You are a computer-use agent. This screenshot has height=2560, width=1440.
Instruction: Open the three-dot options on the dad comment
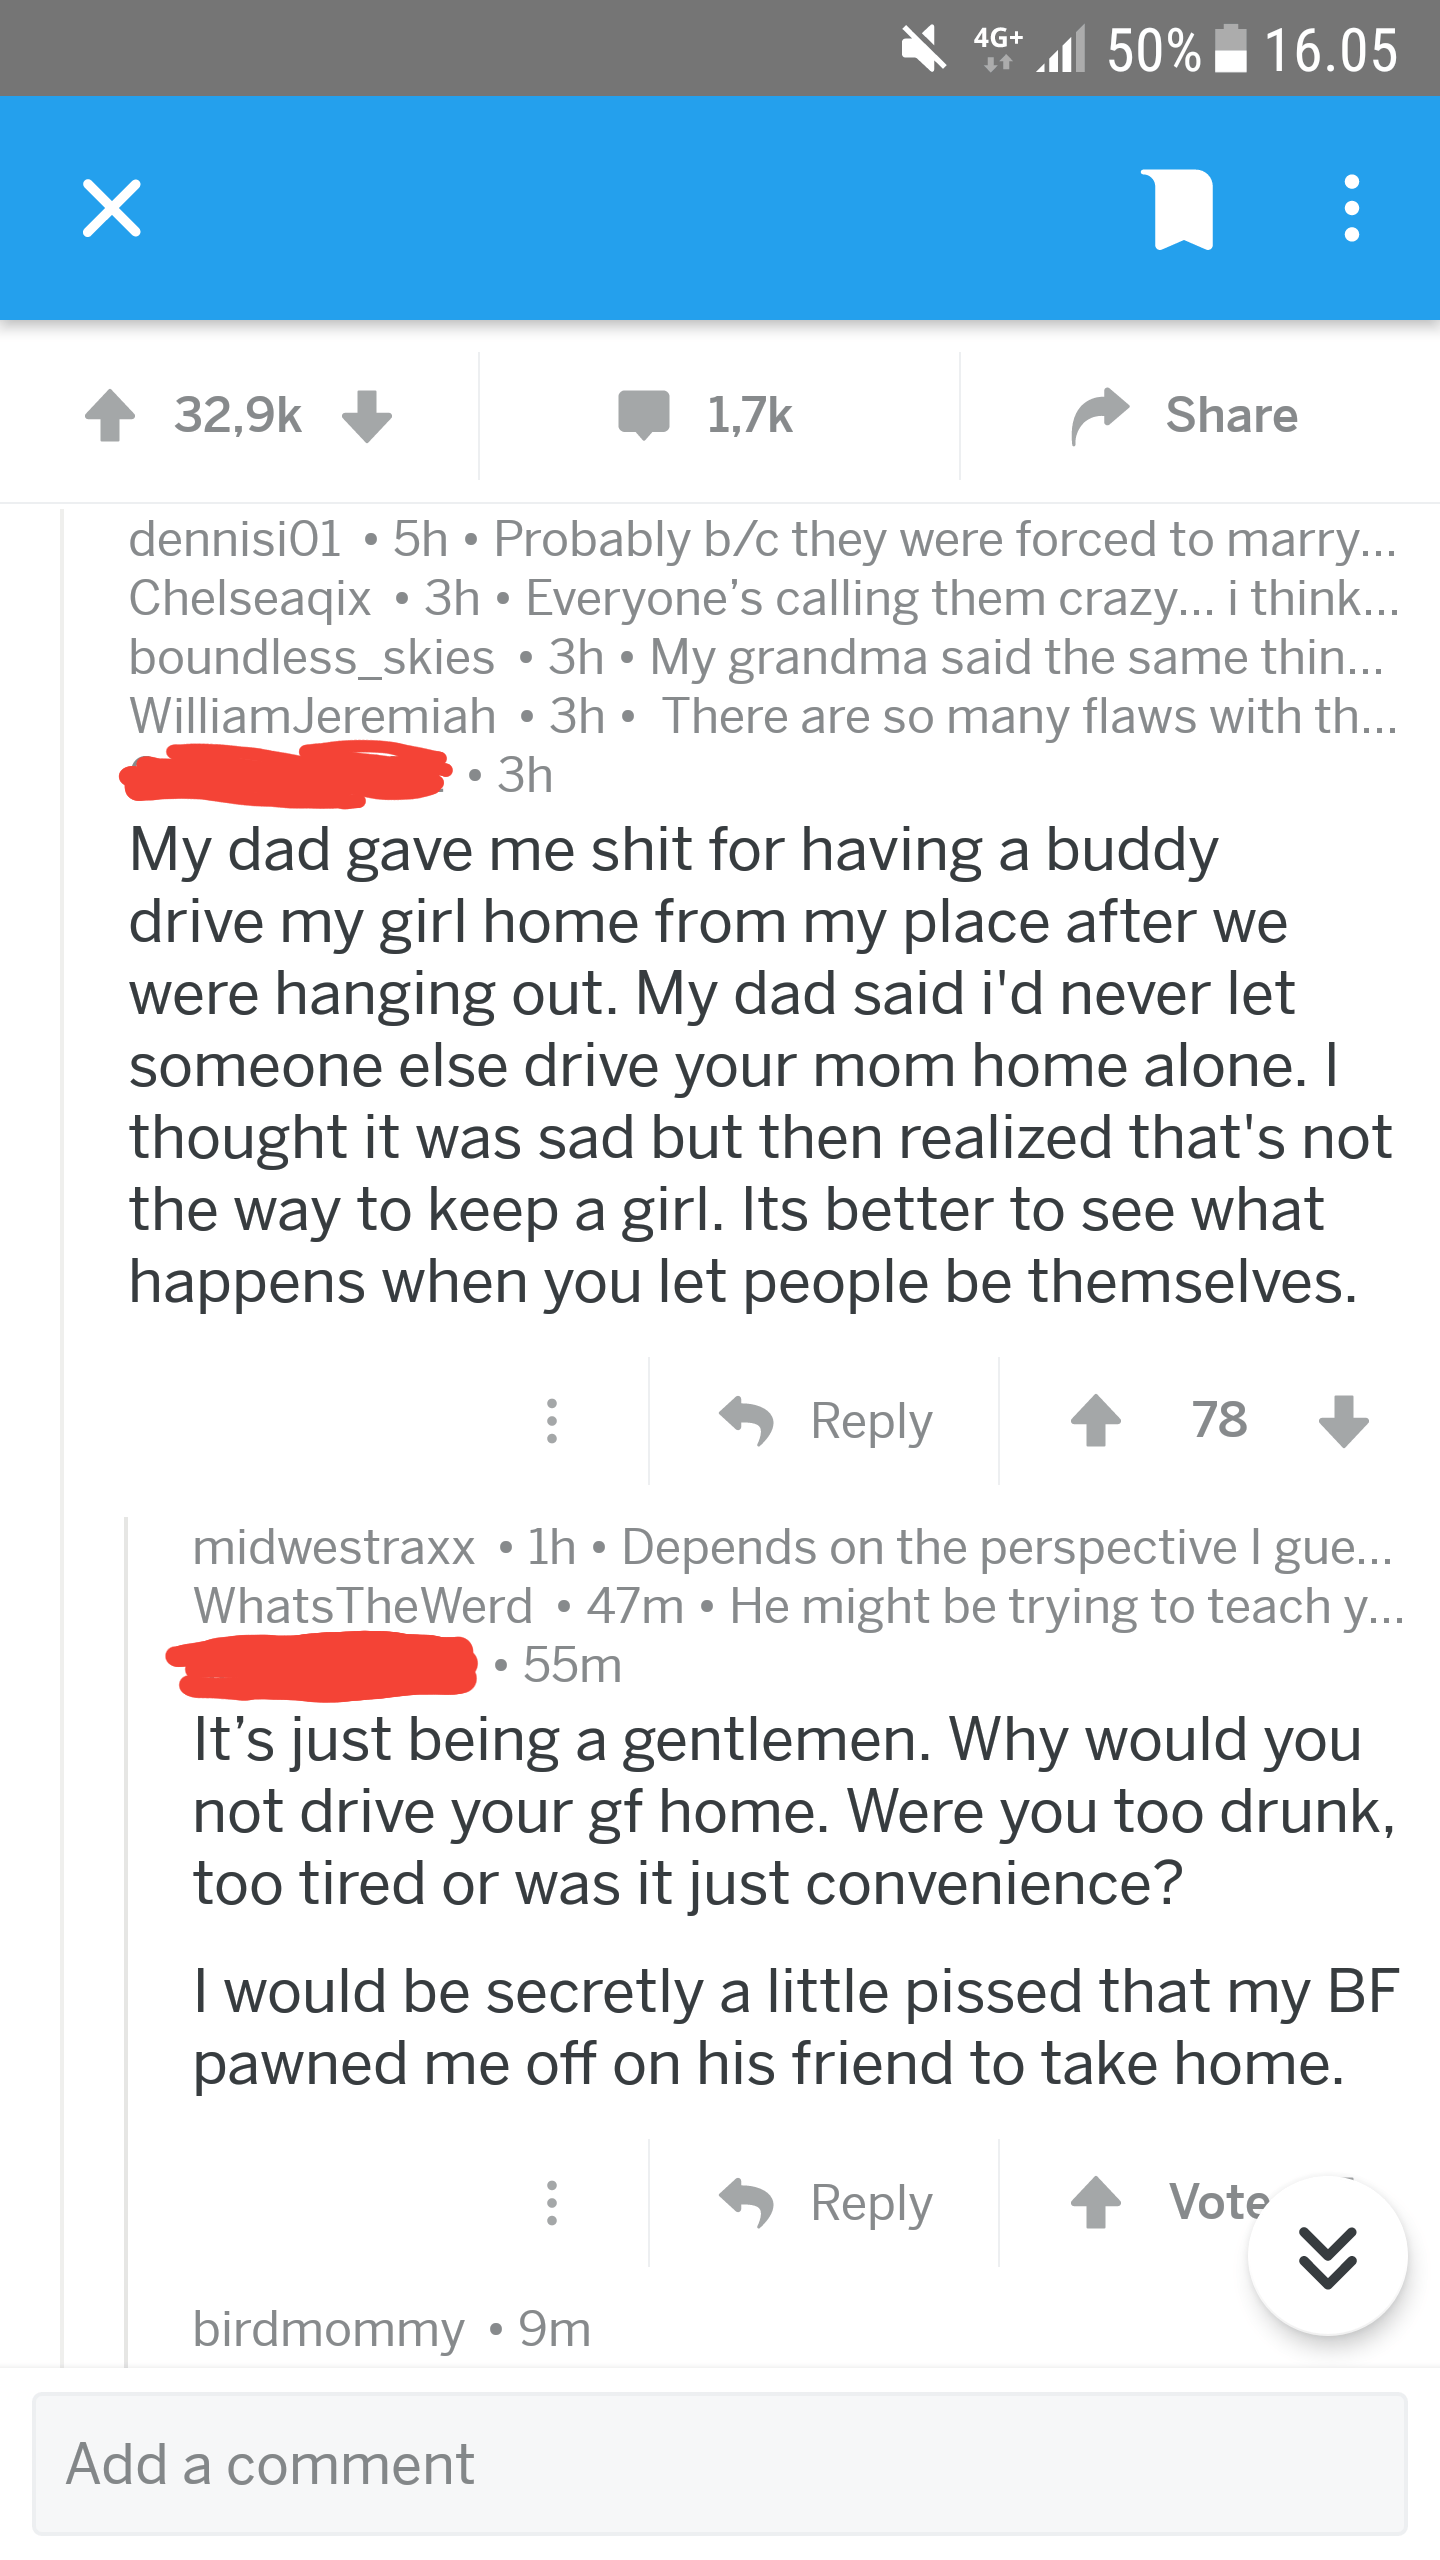552,1422
